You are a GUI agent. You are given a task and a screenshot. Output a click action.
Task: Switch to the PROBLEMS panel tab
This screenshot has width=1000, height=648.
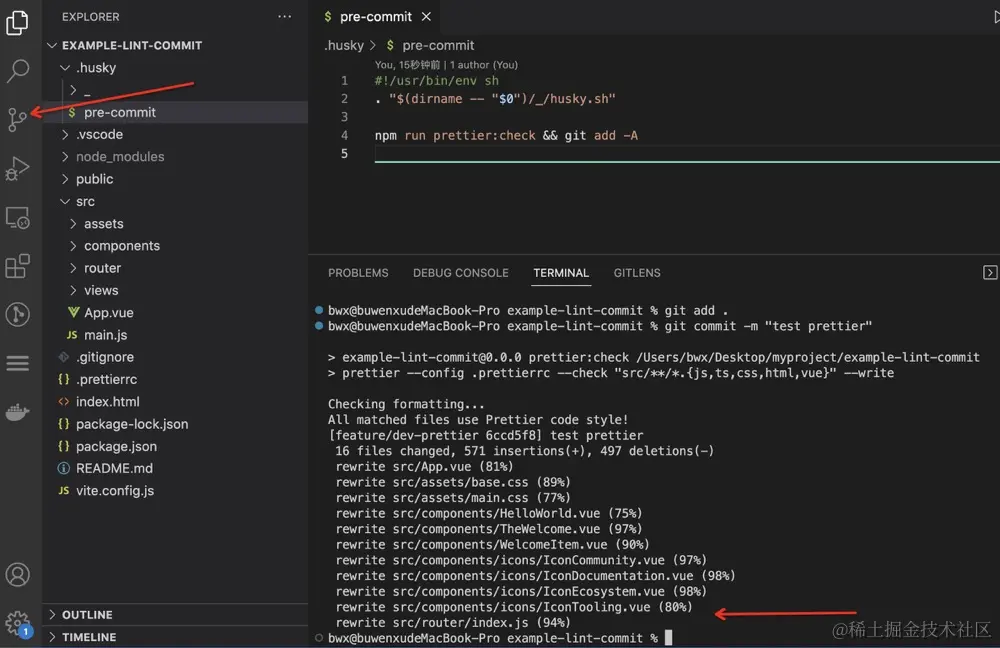click(358, 273)
